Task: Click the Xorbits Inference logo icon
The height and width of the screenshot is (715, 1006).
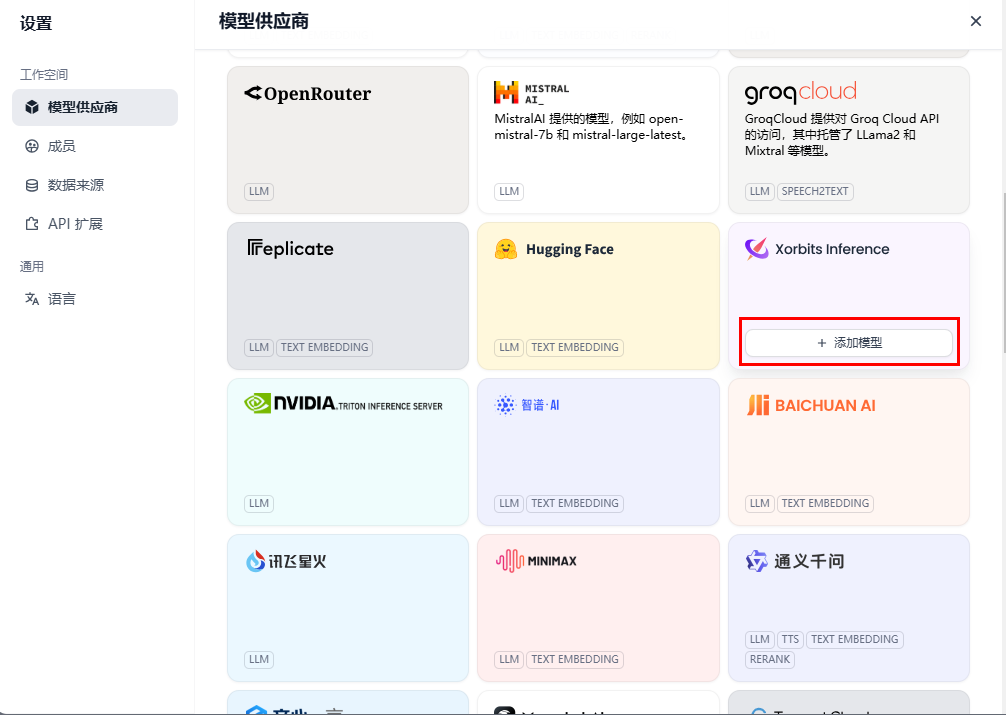Action: pos(756,249)
